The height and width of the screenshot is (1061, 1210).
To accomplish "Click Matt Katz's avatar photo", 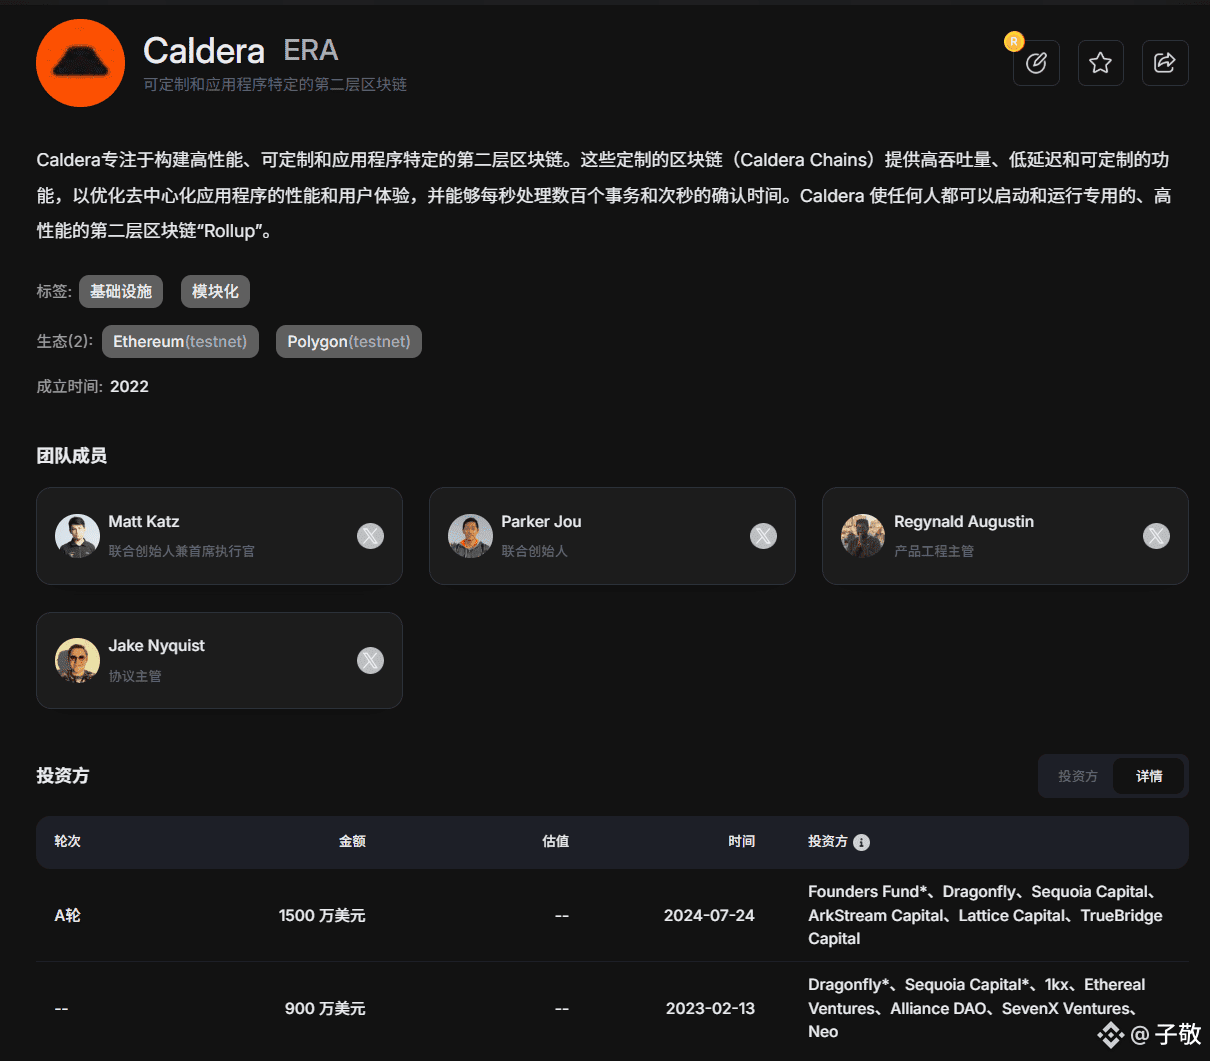I will (x=77, y=536).
